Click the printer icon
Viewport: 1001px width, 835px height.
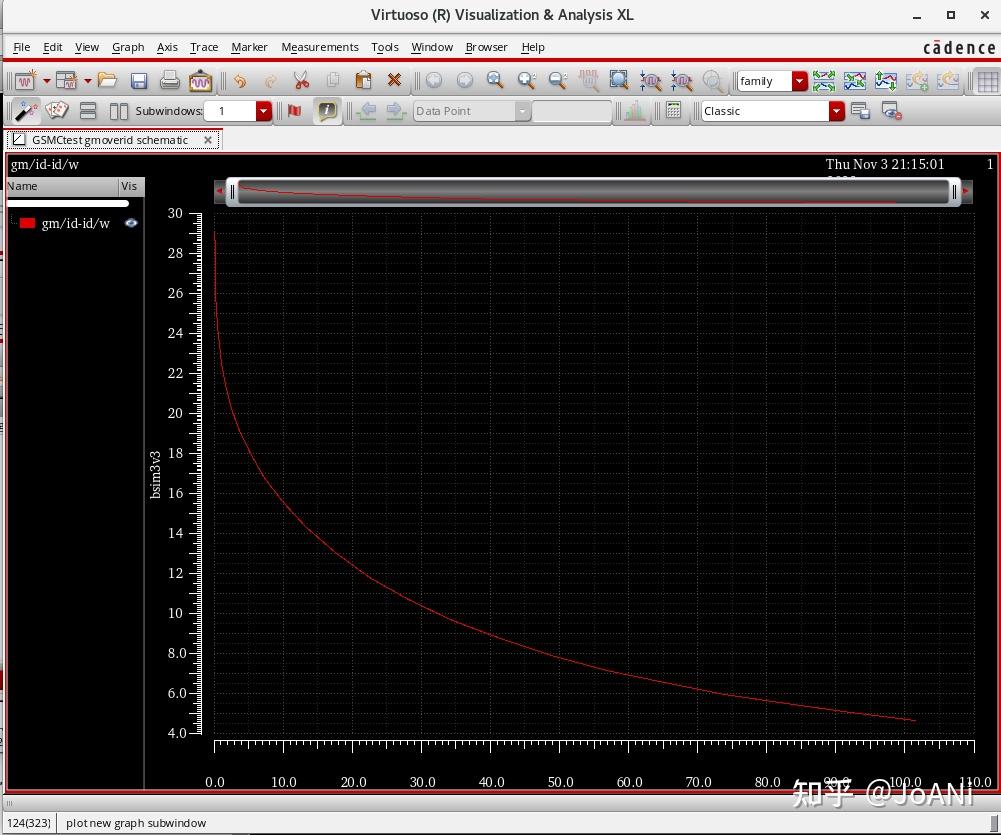(x=170, y=81)
